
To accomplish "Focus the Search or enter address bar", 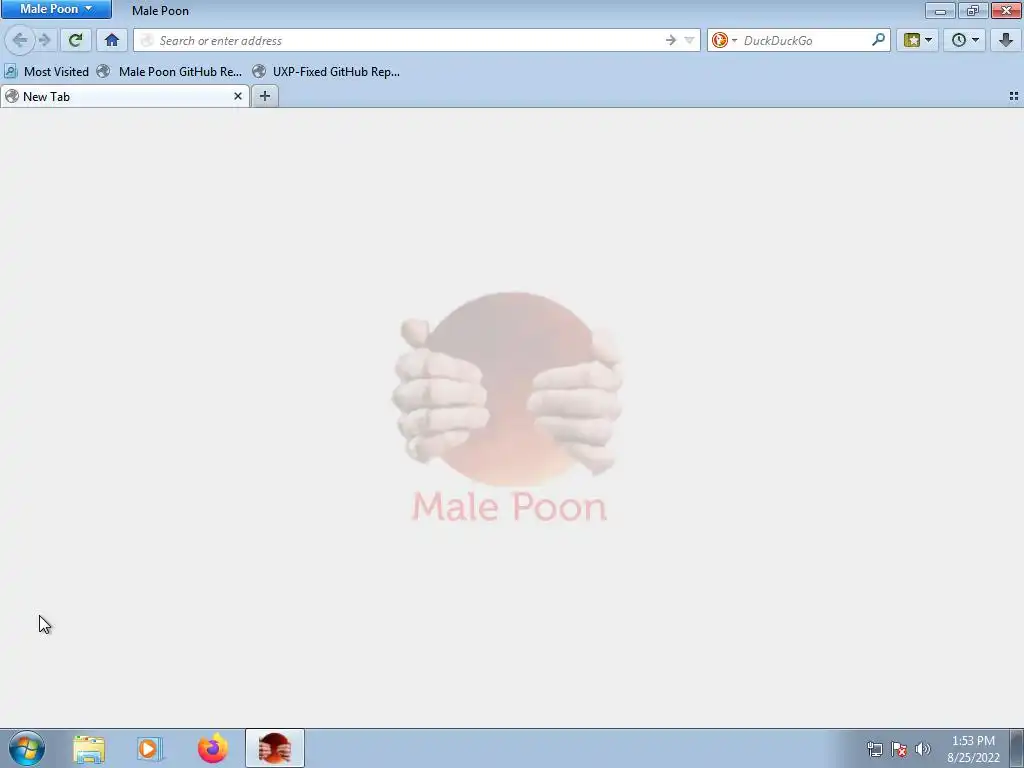I will [417, 40].
